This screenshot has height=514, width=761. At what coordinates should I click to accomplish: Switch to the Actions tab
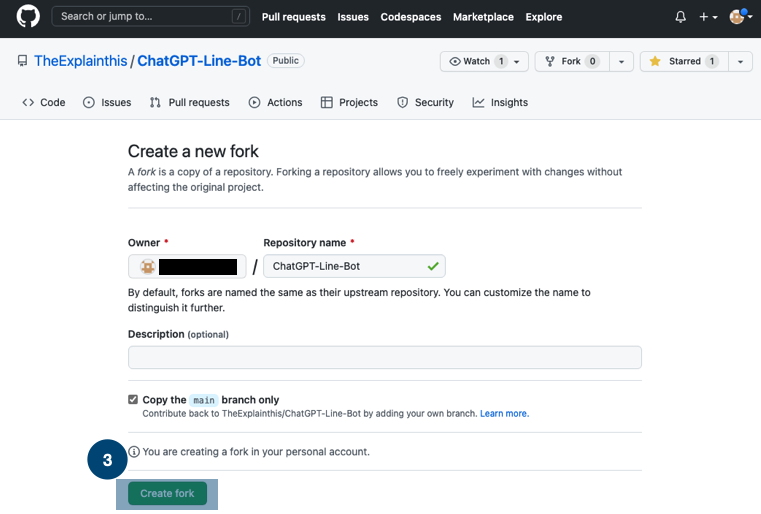[275, 102]
